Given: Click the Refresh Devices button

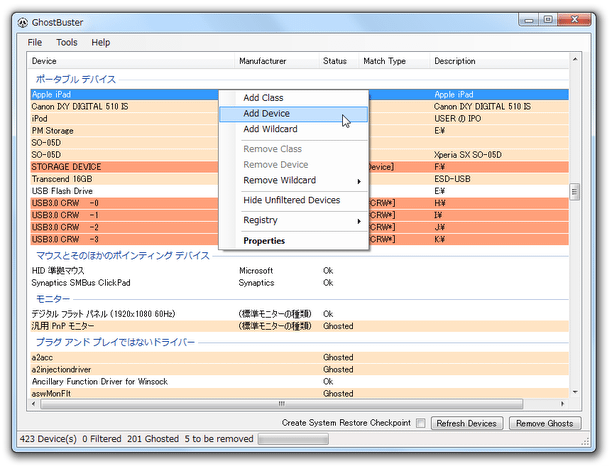Looking at the screenshot, I should [467, 423].
